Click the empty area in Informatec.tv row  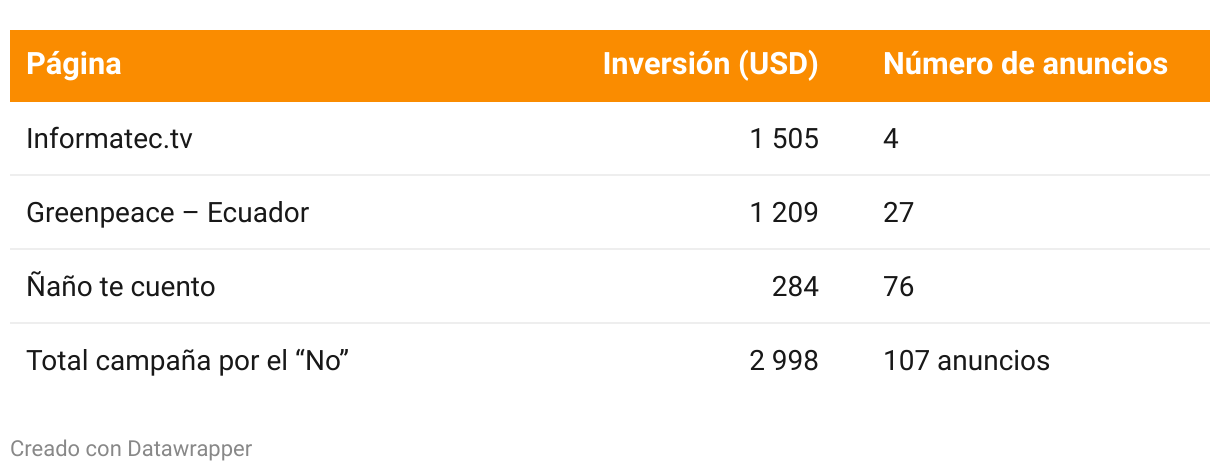click(450, 138)
